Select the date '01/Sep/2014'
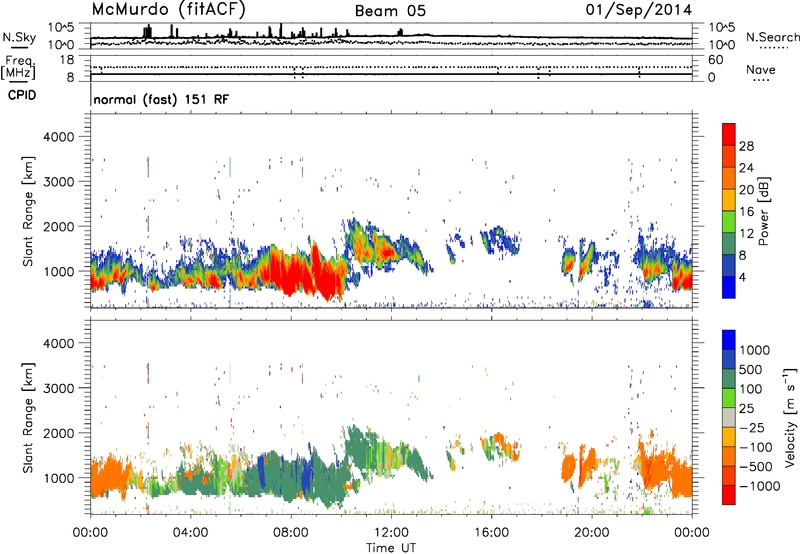The height and width of the screenshot is (554, 800). pos(639,10)
